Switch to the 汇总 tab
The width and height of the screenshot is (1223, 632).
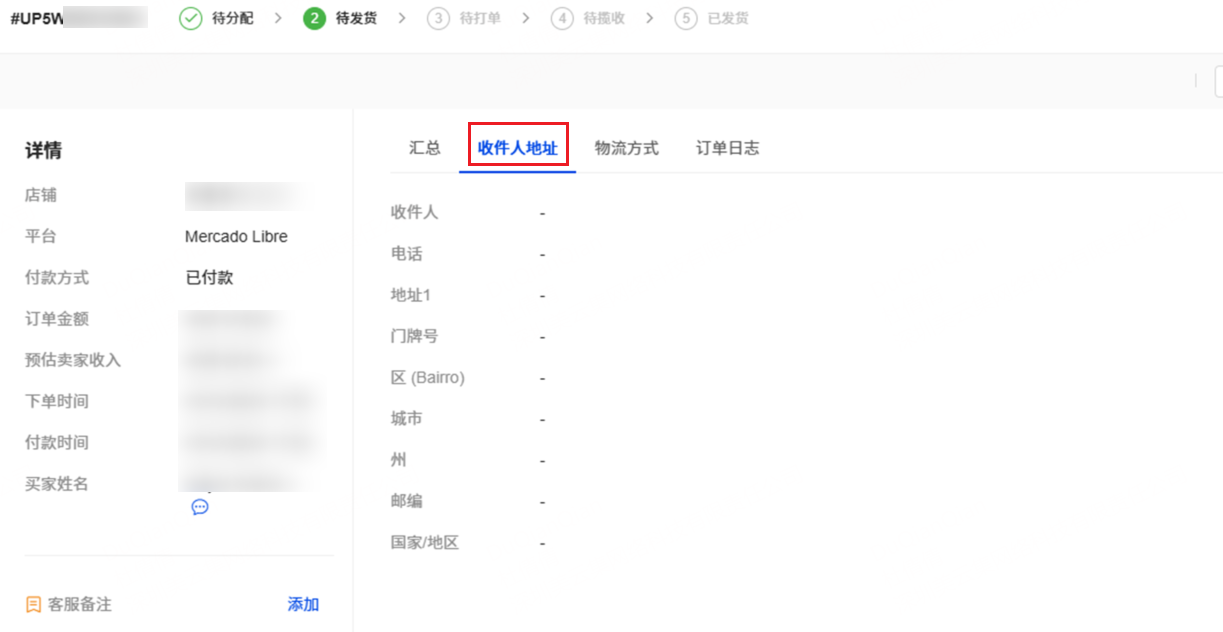point(425,148)
